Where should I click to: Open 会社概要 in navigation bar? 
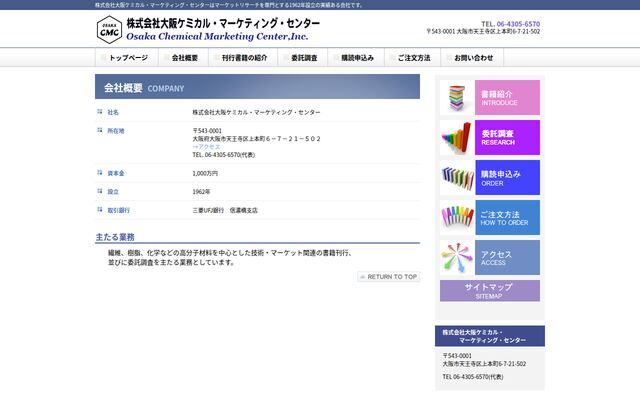pyautogui.click(x=184, y=58)
